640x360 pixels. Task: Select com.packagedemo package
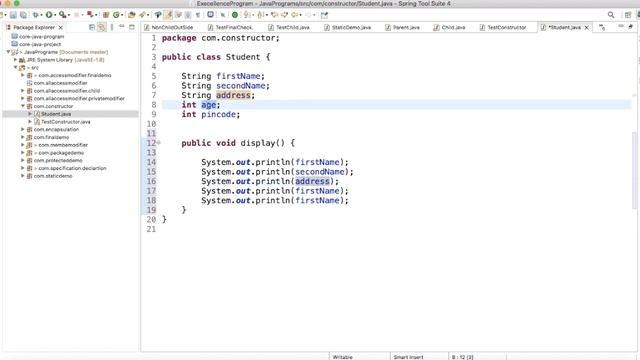point(58,153)
